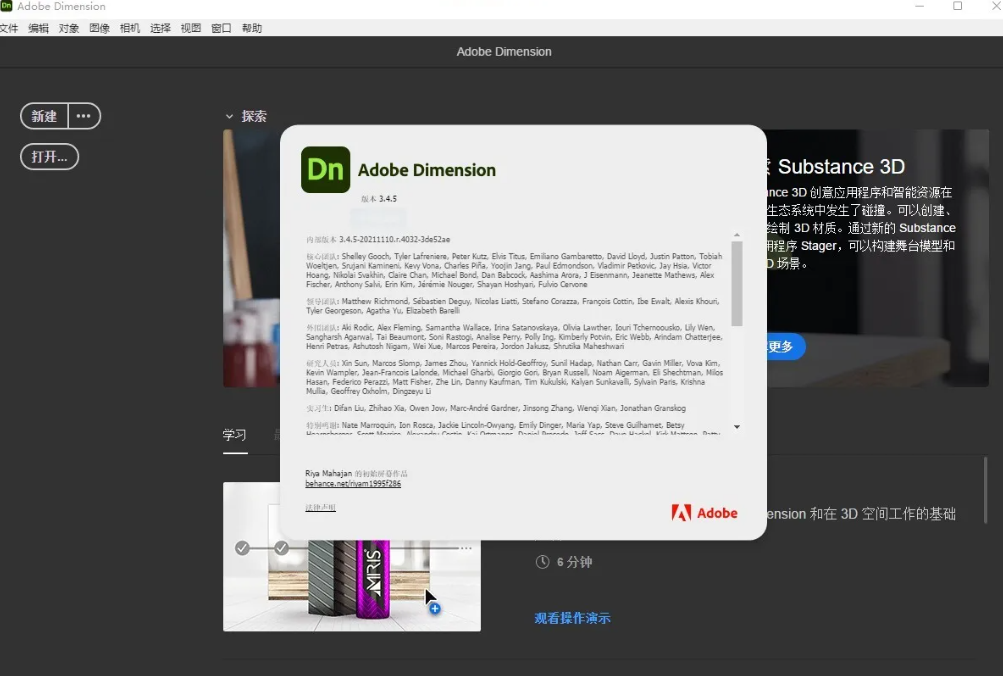Open the behance.net/riyam1995f286 link
This screenshot has height=676, width=1003.
pos(353,484)
